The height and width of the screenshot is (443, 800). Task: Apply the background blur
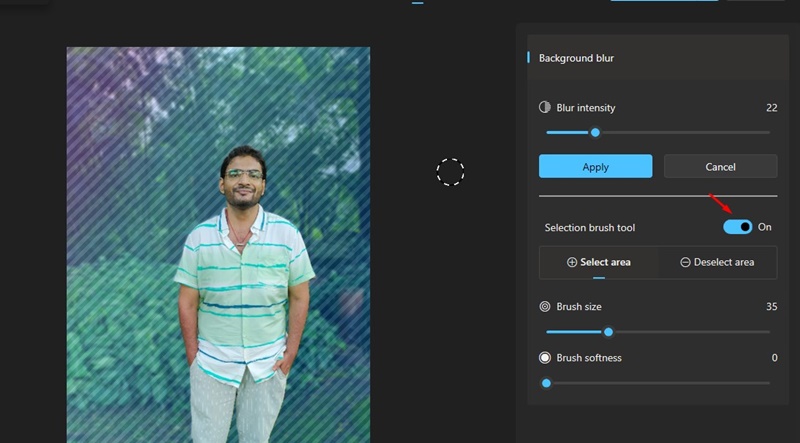[595, 166]
